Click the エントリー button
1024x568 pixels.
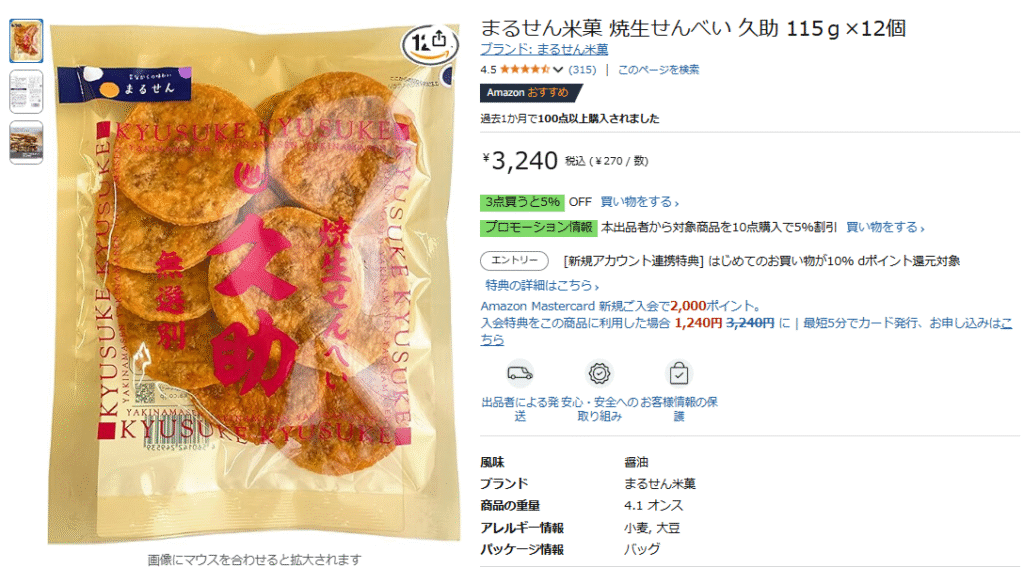pyautogui.click(x=514, y=260)
